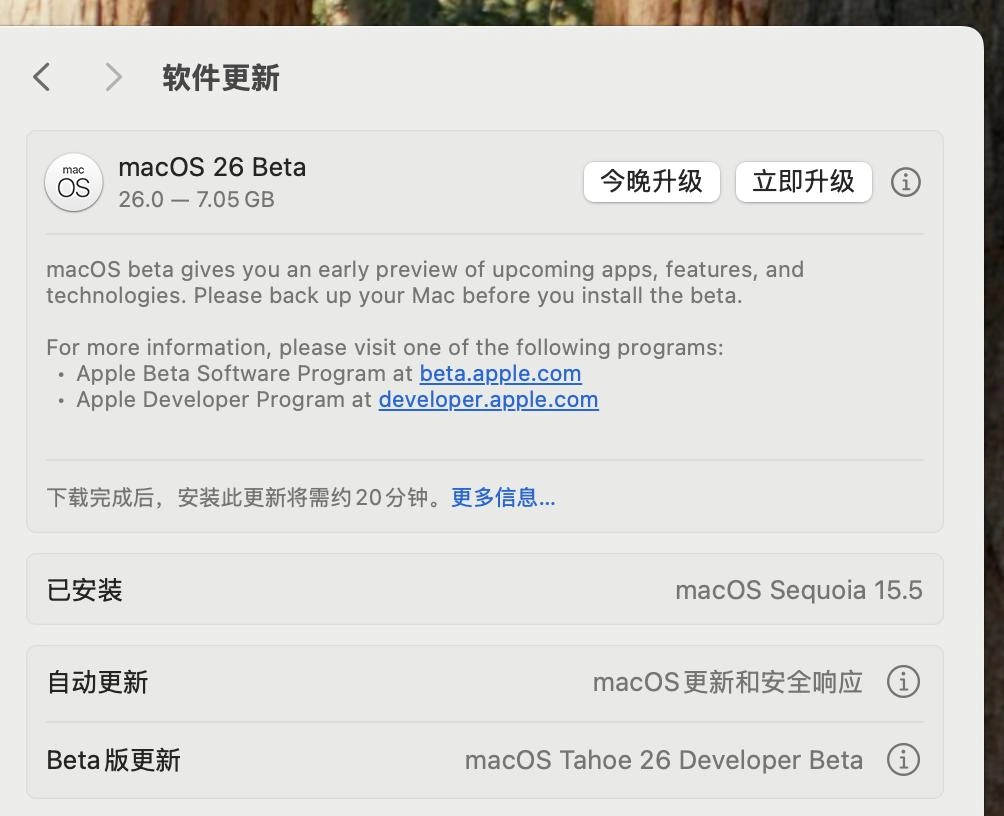Open info for macOS 26 Beta update
The image size is (1004, 816).
click(905, 182)
